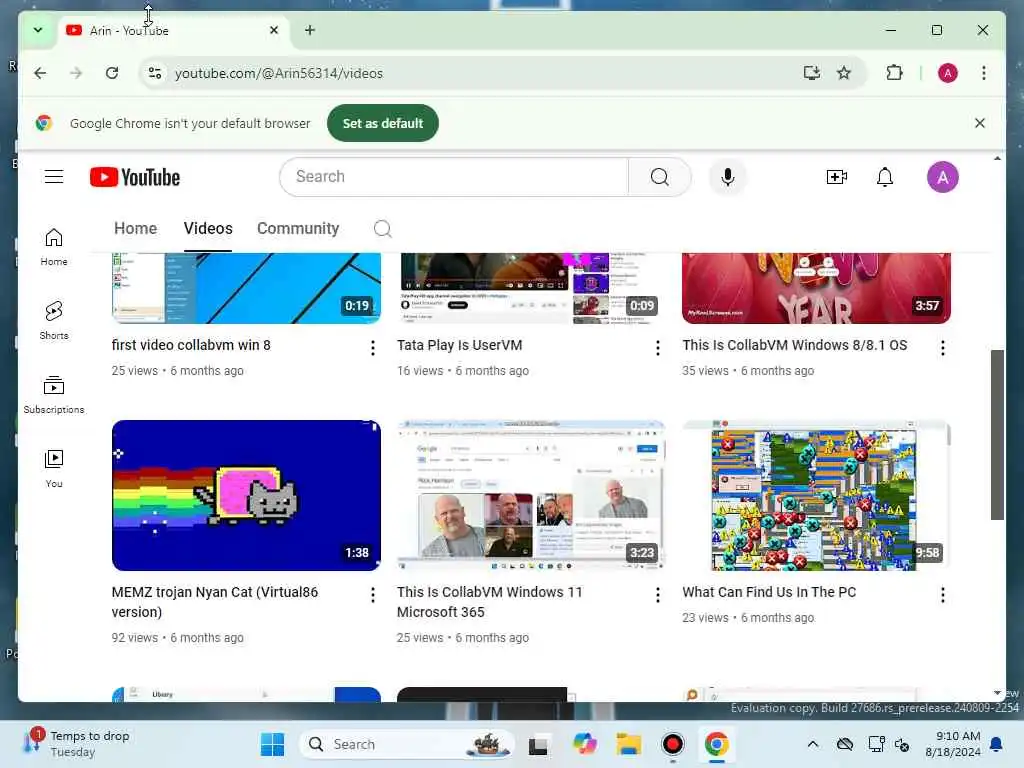Open a new Chrome tab
This screenshot has height=768, width=1024.
click(310, 30)
